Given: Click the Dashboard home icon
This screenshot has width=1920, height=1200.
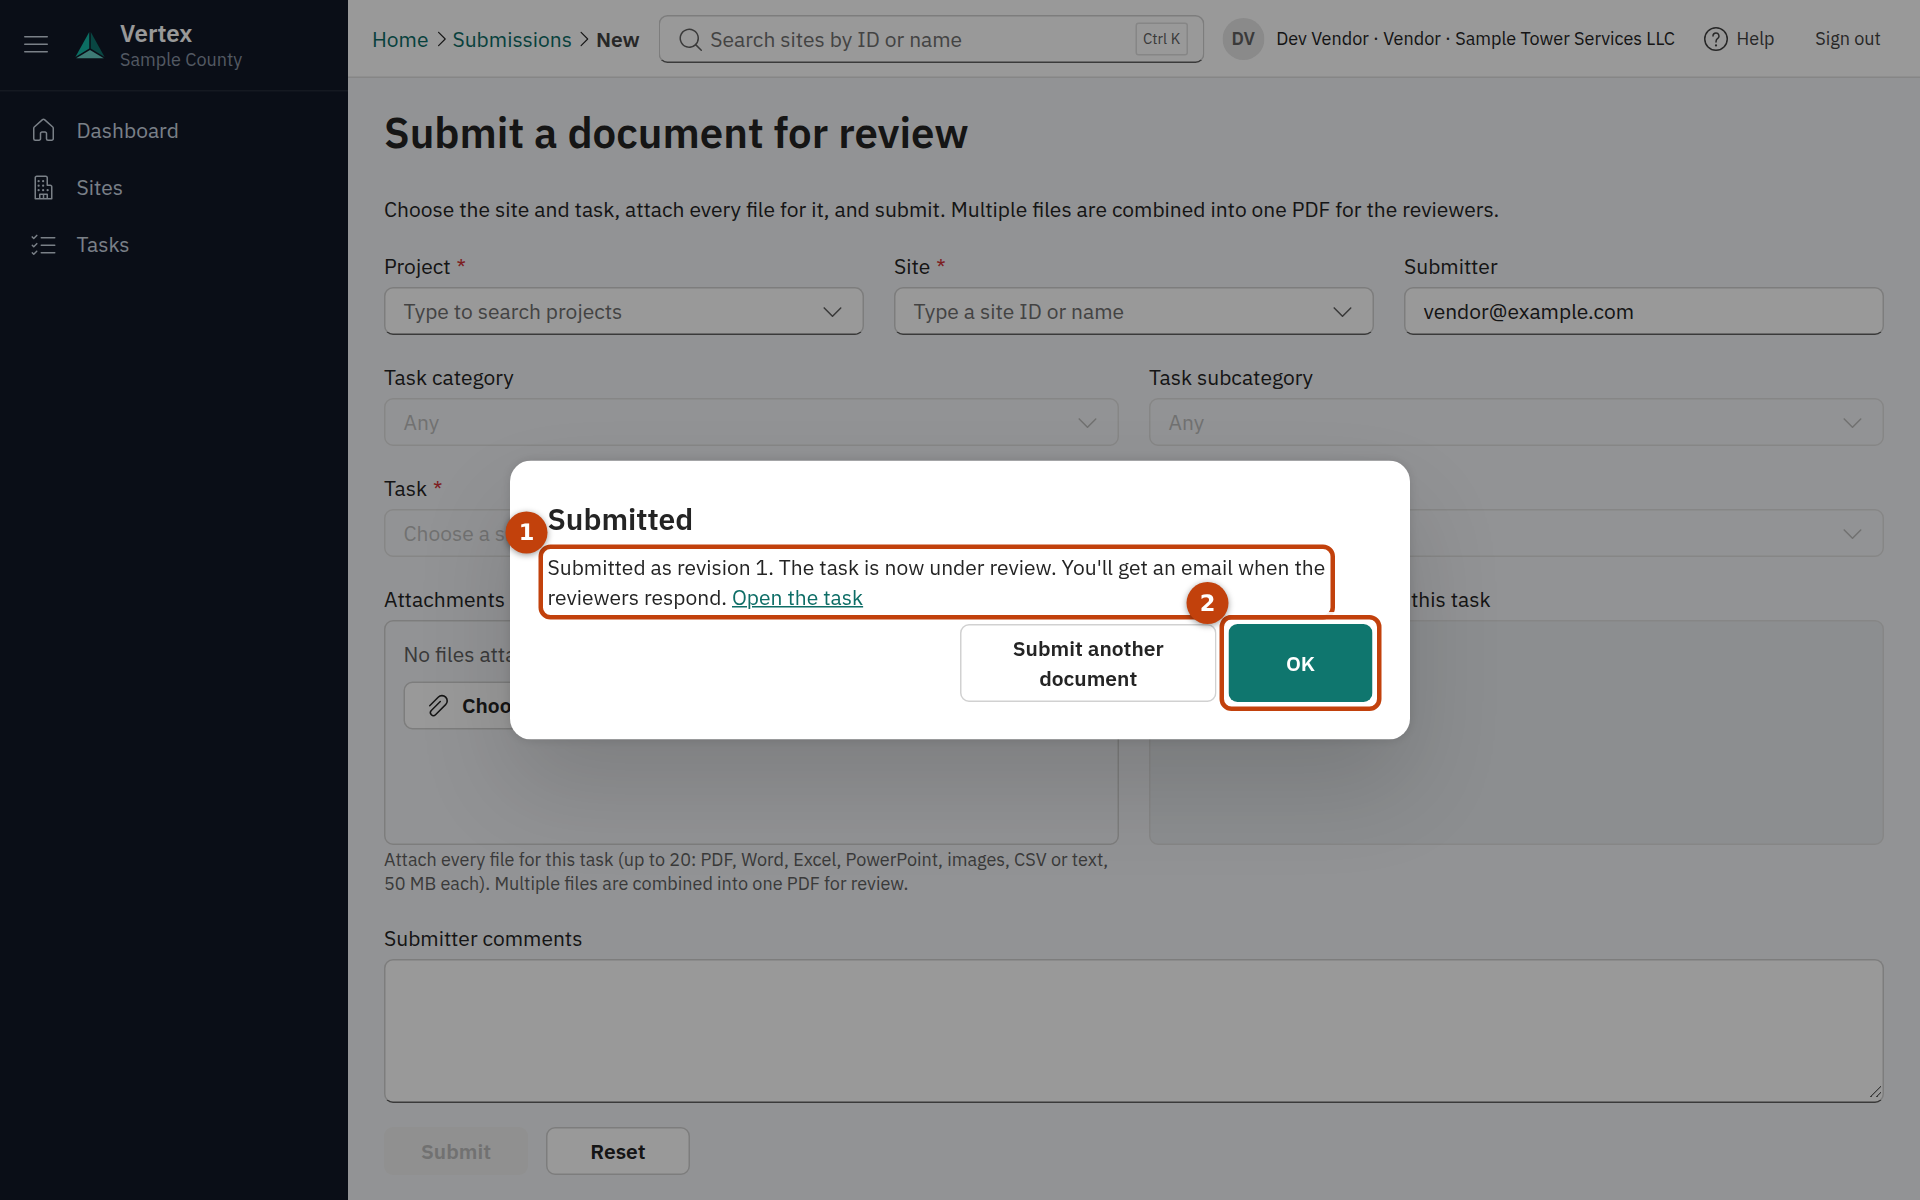Looking at the screenshot, I should tap(43, 131).
